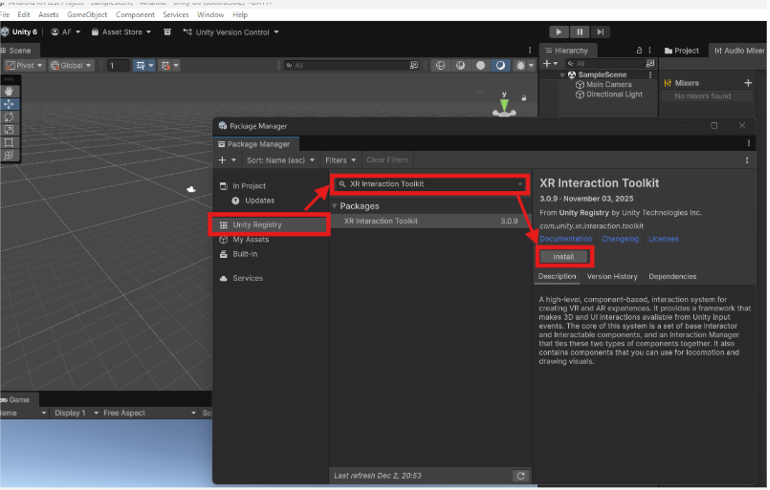Switch to Version History tab
Viewport: 770px width, 490px height.
(612, 276)
